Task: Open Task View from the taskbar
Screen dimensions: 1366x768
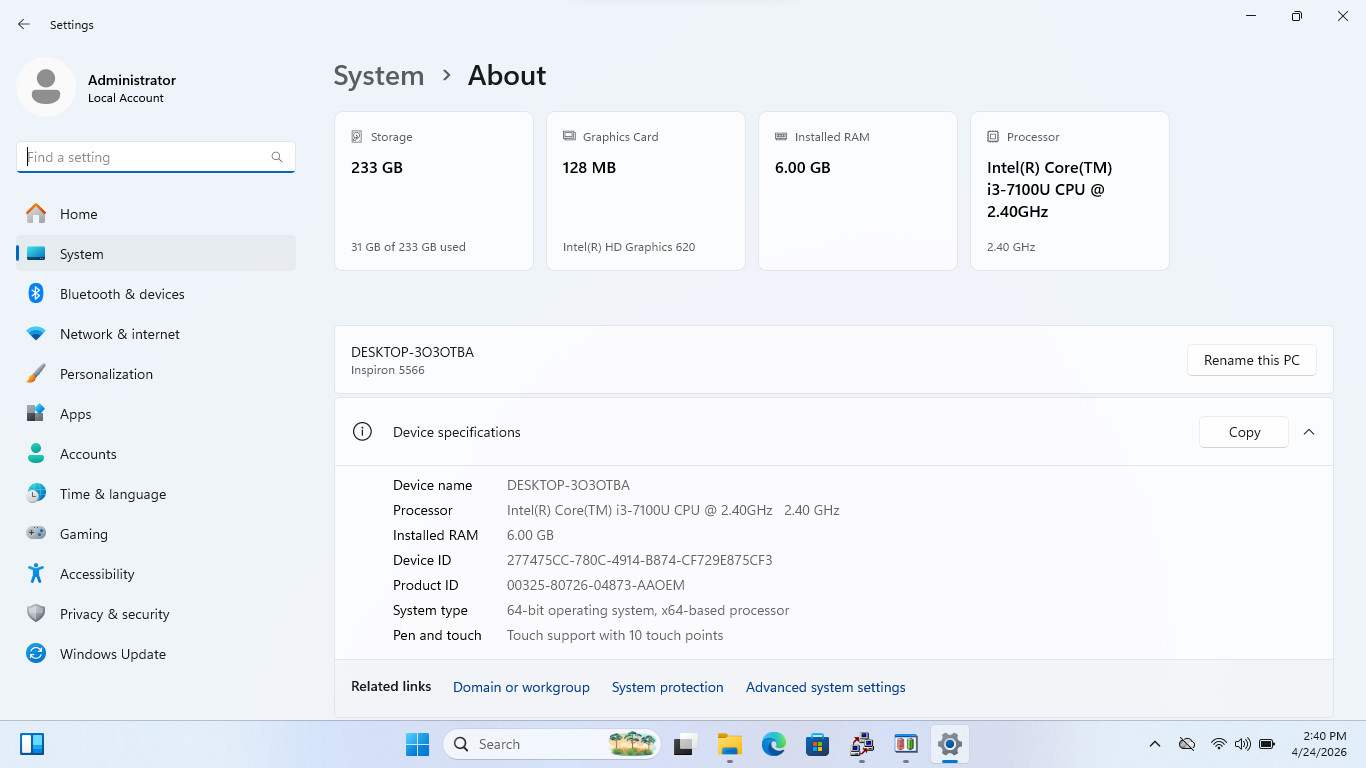Action: point(685,744)
